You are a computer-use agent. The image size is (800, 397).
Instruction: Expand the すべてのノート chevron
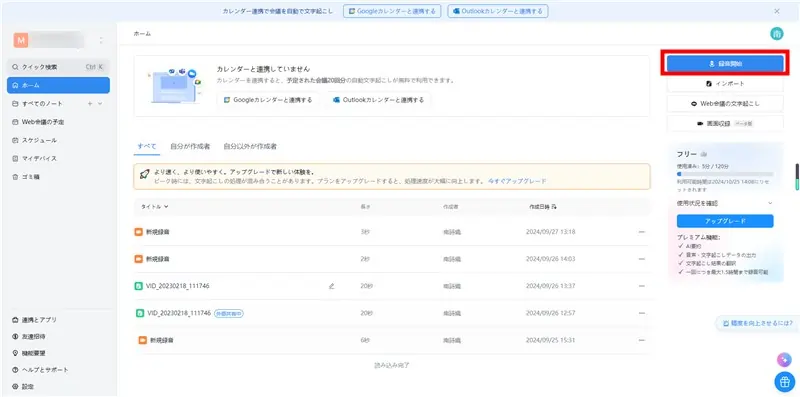coord(99,104)
